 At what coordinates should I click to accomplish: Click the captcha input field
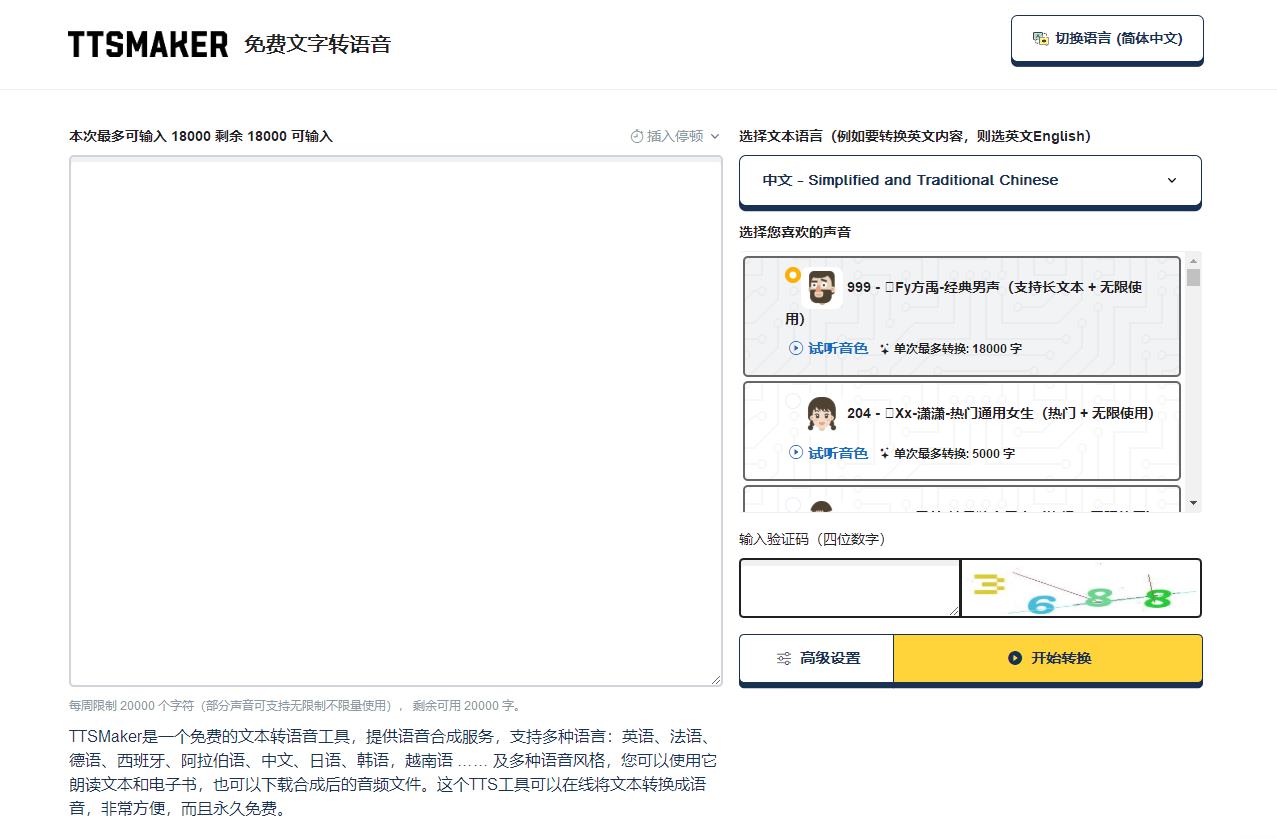point(849,588)
